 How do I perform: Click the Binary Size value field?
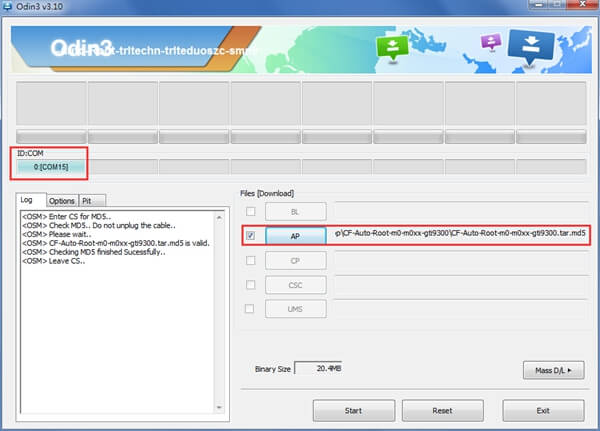(x=318, y=369)
